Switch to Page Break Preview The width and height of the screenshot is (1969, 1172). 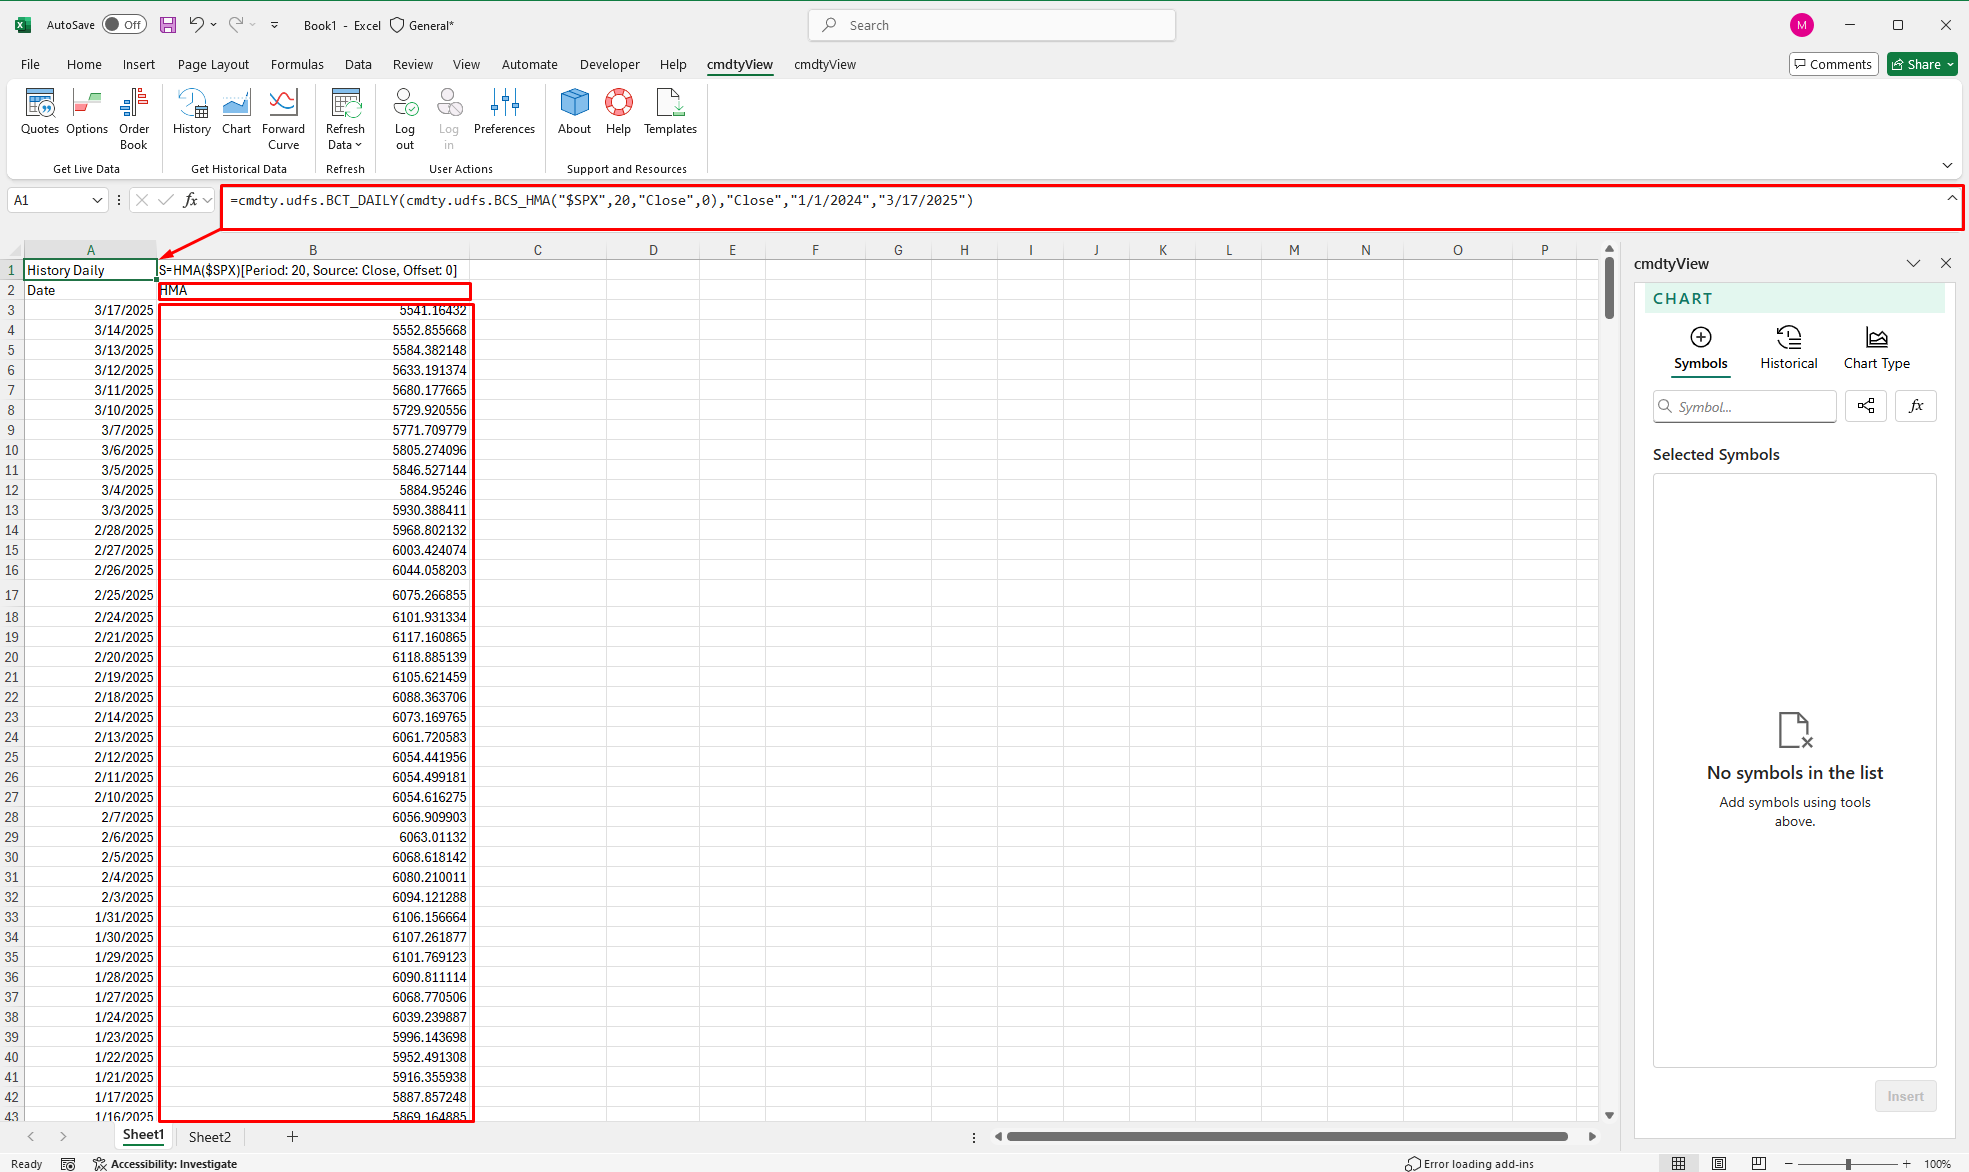(1759, 1164)
